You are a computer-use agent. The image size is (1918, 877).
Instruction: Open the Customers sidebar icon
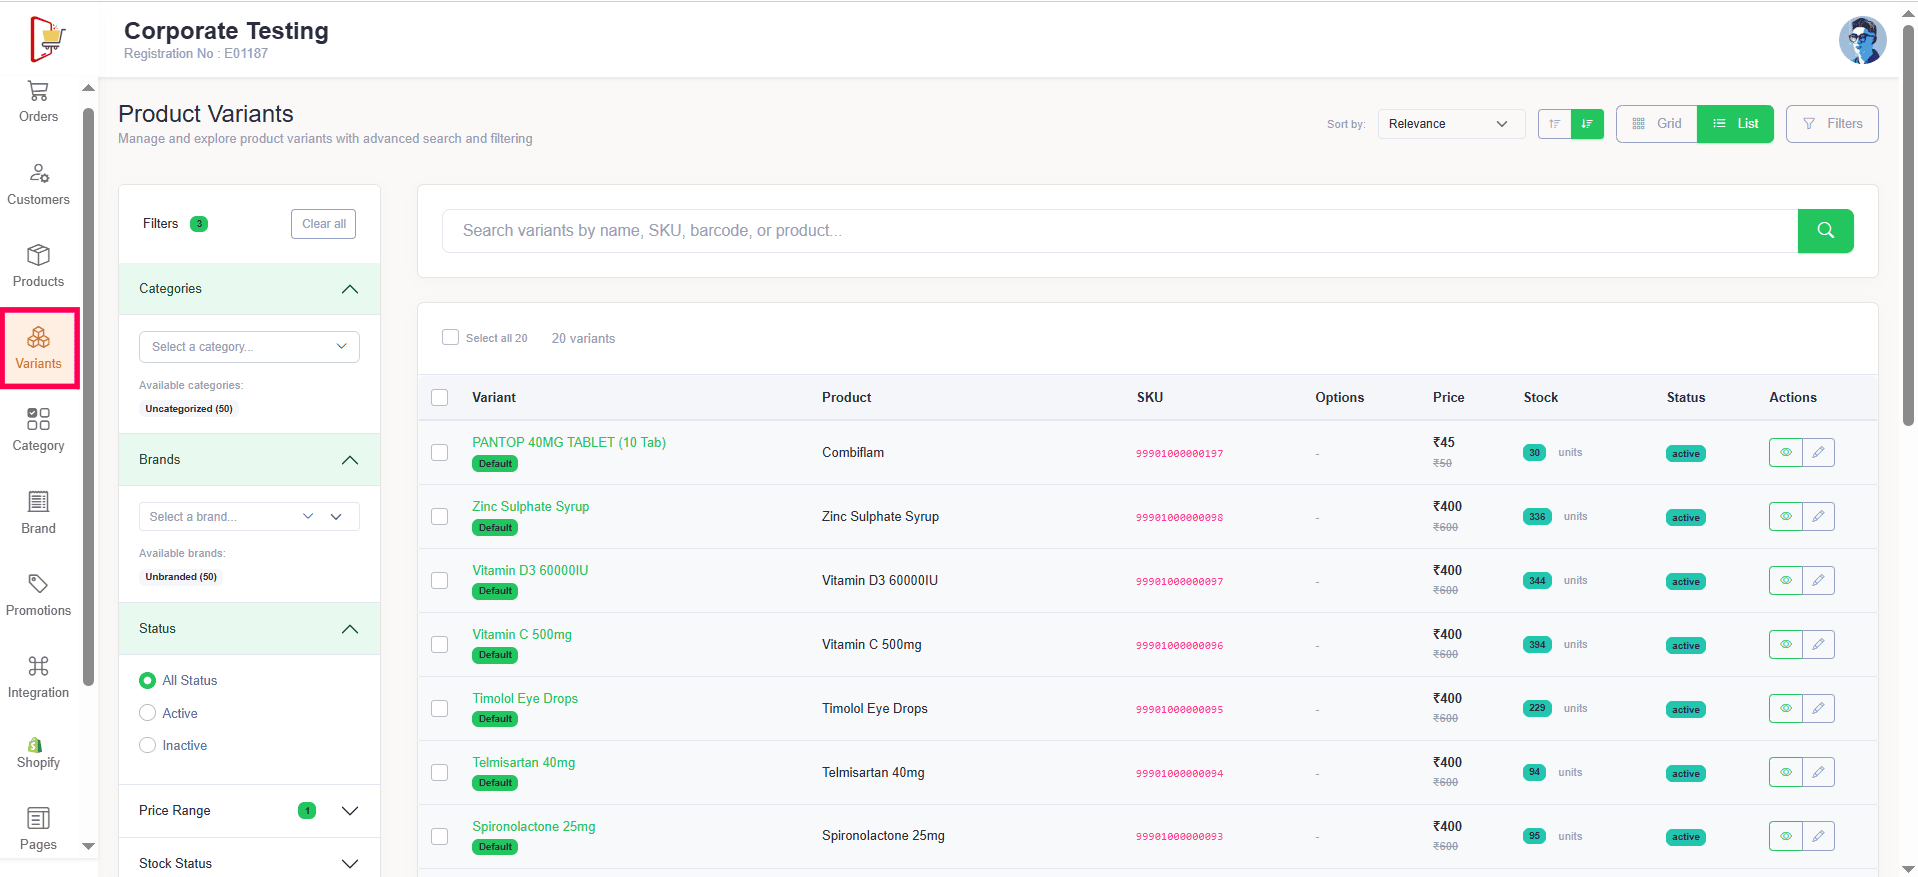point(38,174)
